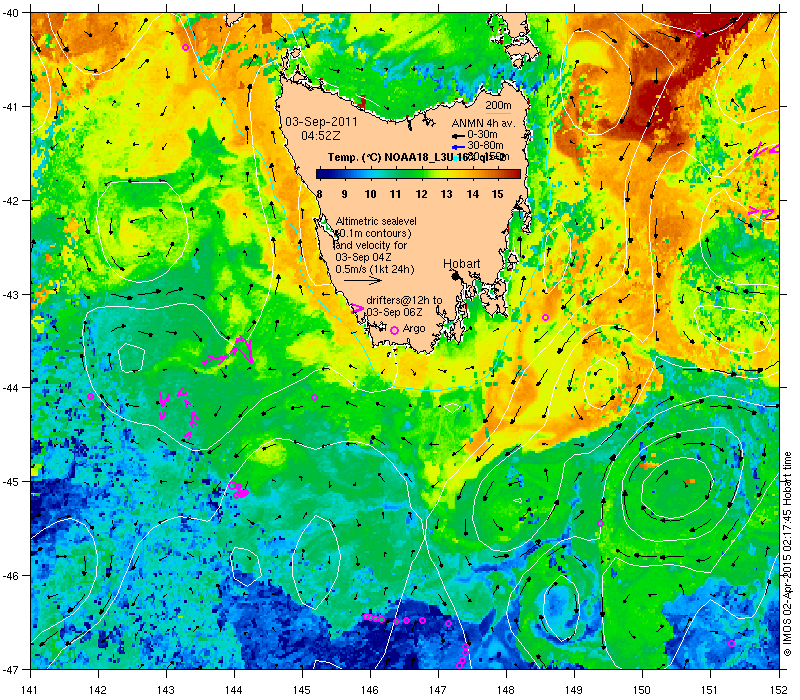Click latitude axis label '-46'
800x700 pixels.
click(x=10, y=576)
